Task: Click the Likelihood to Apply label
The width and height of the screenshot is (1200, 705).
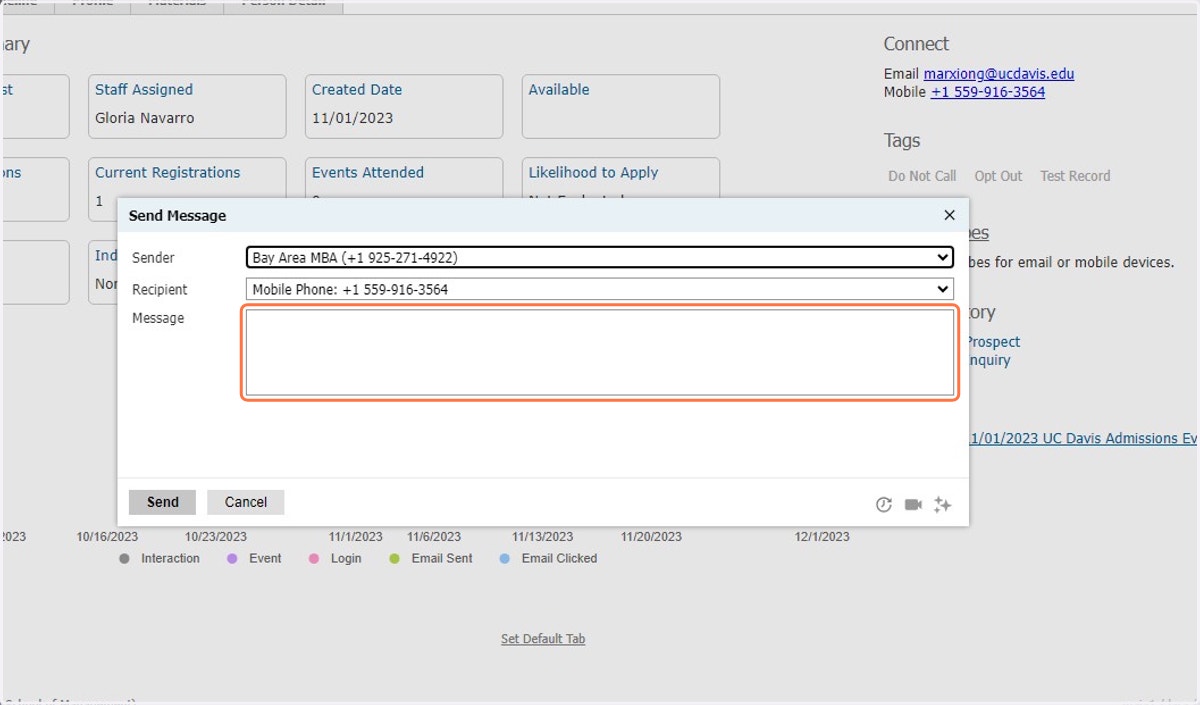Action: (x=593, y=173)
